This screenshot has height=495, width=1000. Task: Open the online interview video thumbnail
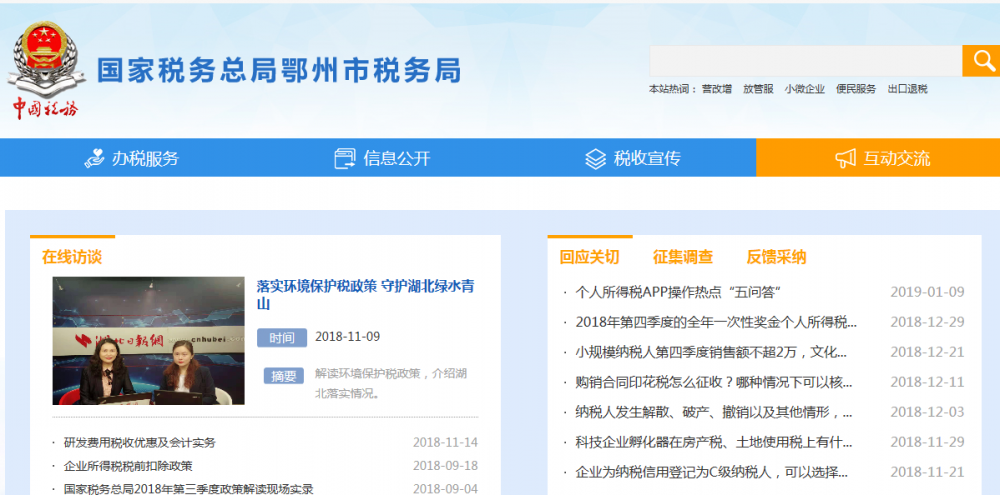tap(148, 341)
